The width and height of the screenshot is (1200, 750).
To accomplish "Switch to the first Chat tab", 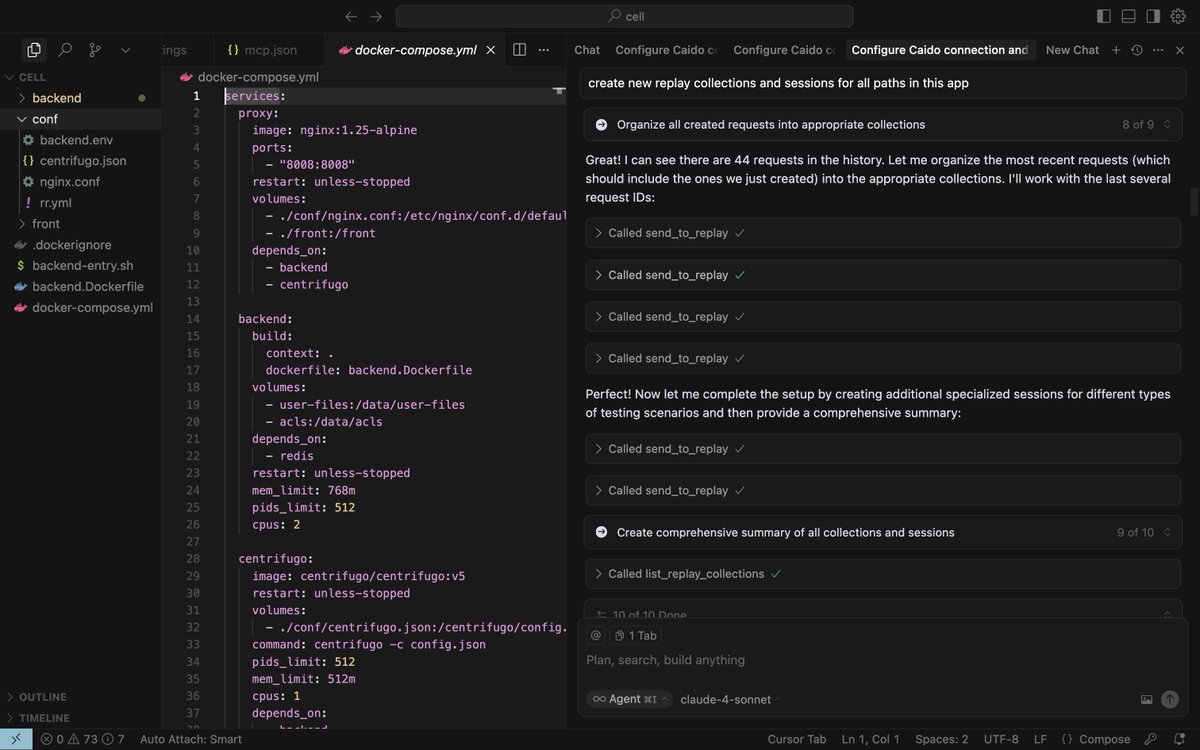I will click(x=587, y=50).
